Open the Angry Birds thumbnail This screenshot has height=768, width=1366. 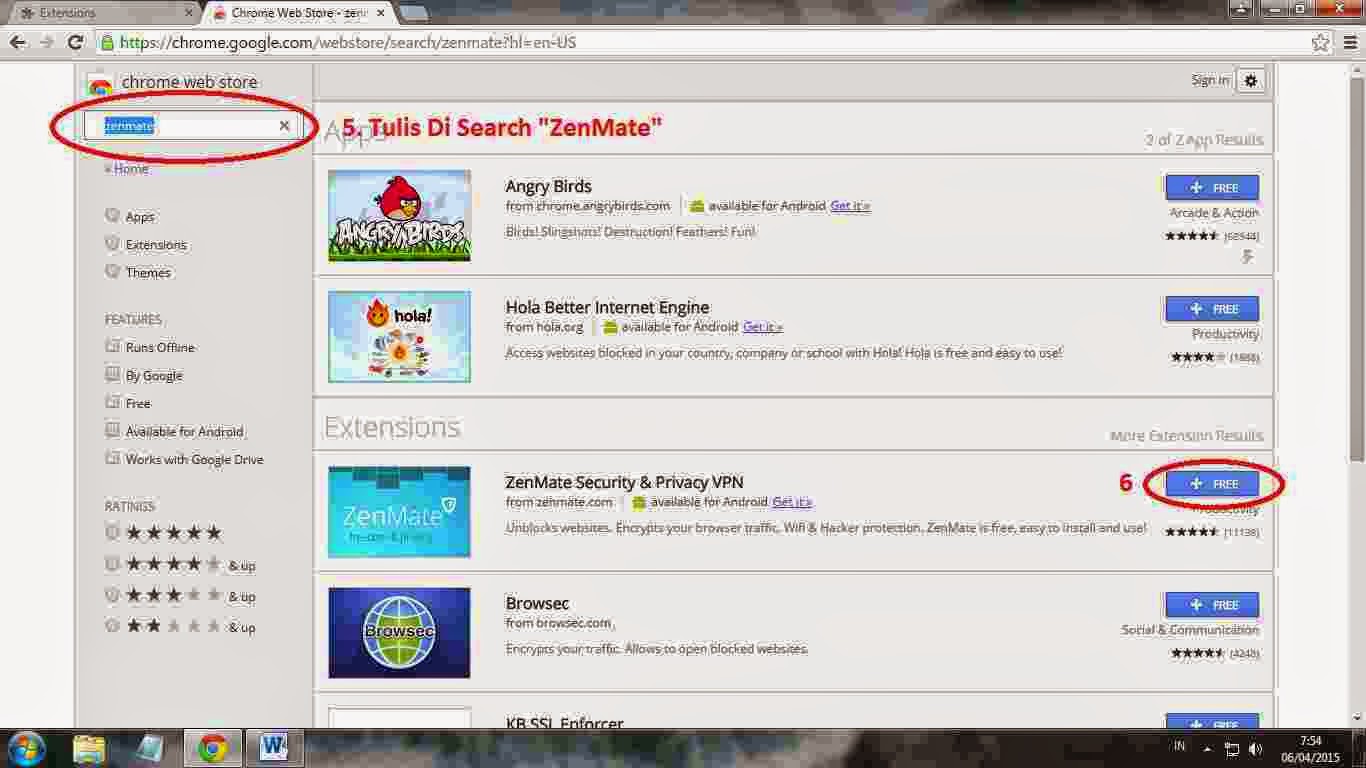pos(399,216)
